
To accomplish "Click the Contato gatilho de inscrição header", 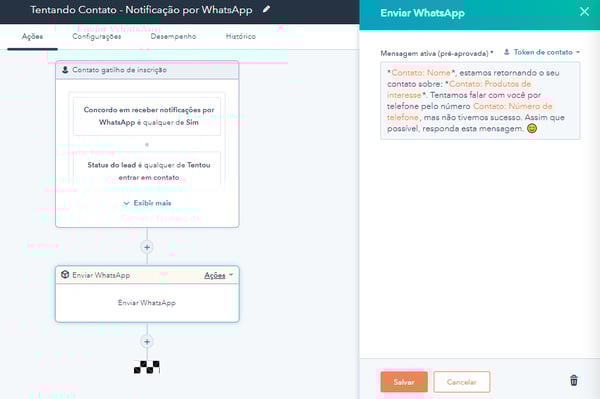I will pos(147,70).
